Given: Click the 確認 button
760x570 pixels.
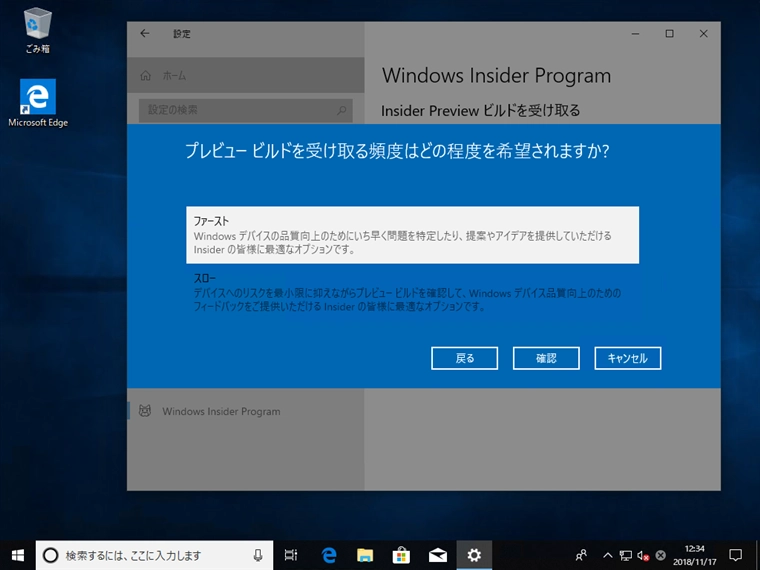Looking at the screenshot, I should pos(546,358).
